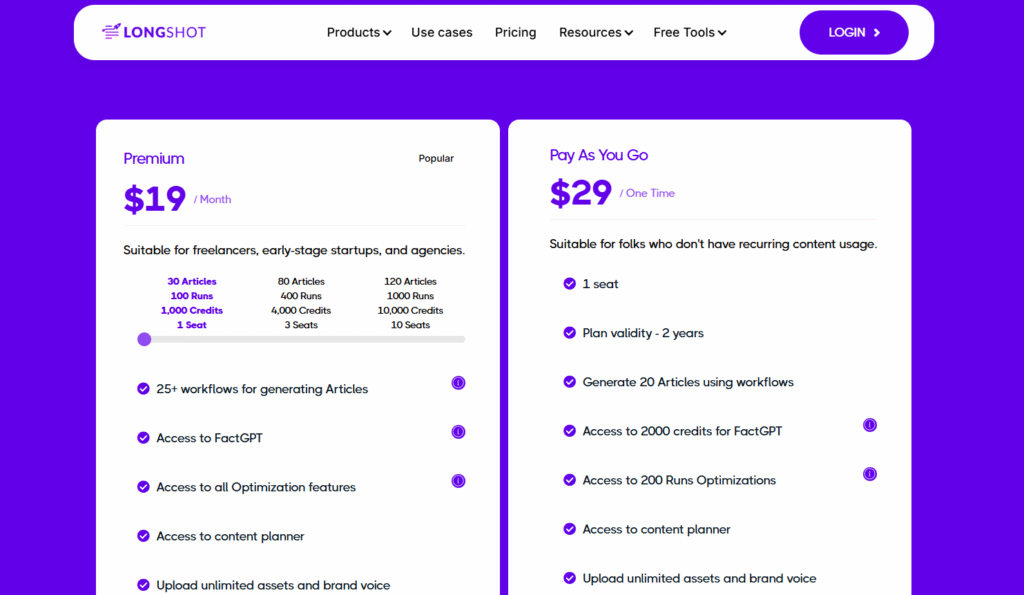Click the LongShot logo
The height and width of the screenshot is (595, 1024).
pyautogui.click(x=153, y=32)
